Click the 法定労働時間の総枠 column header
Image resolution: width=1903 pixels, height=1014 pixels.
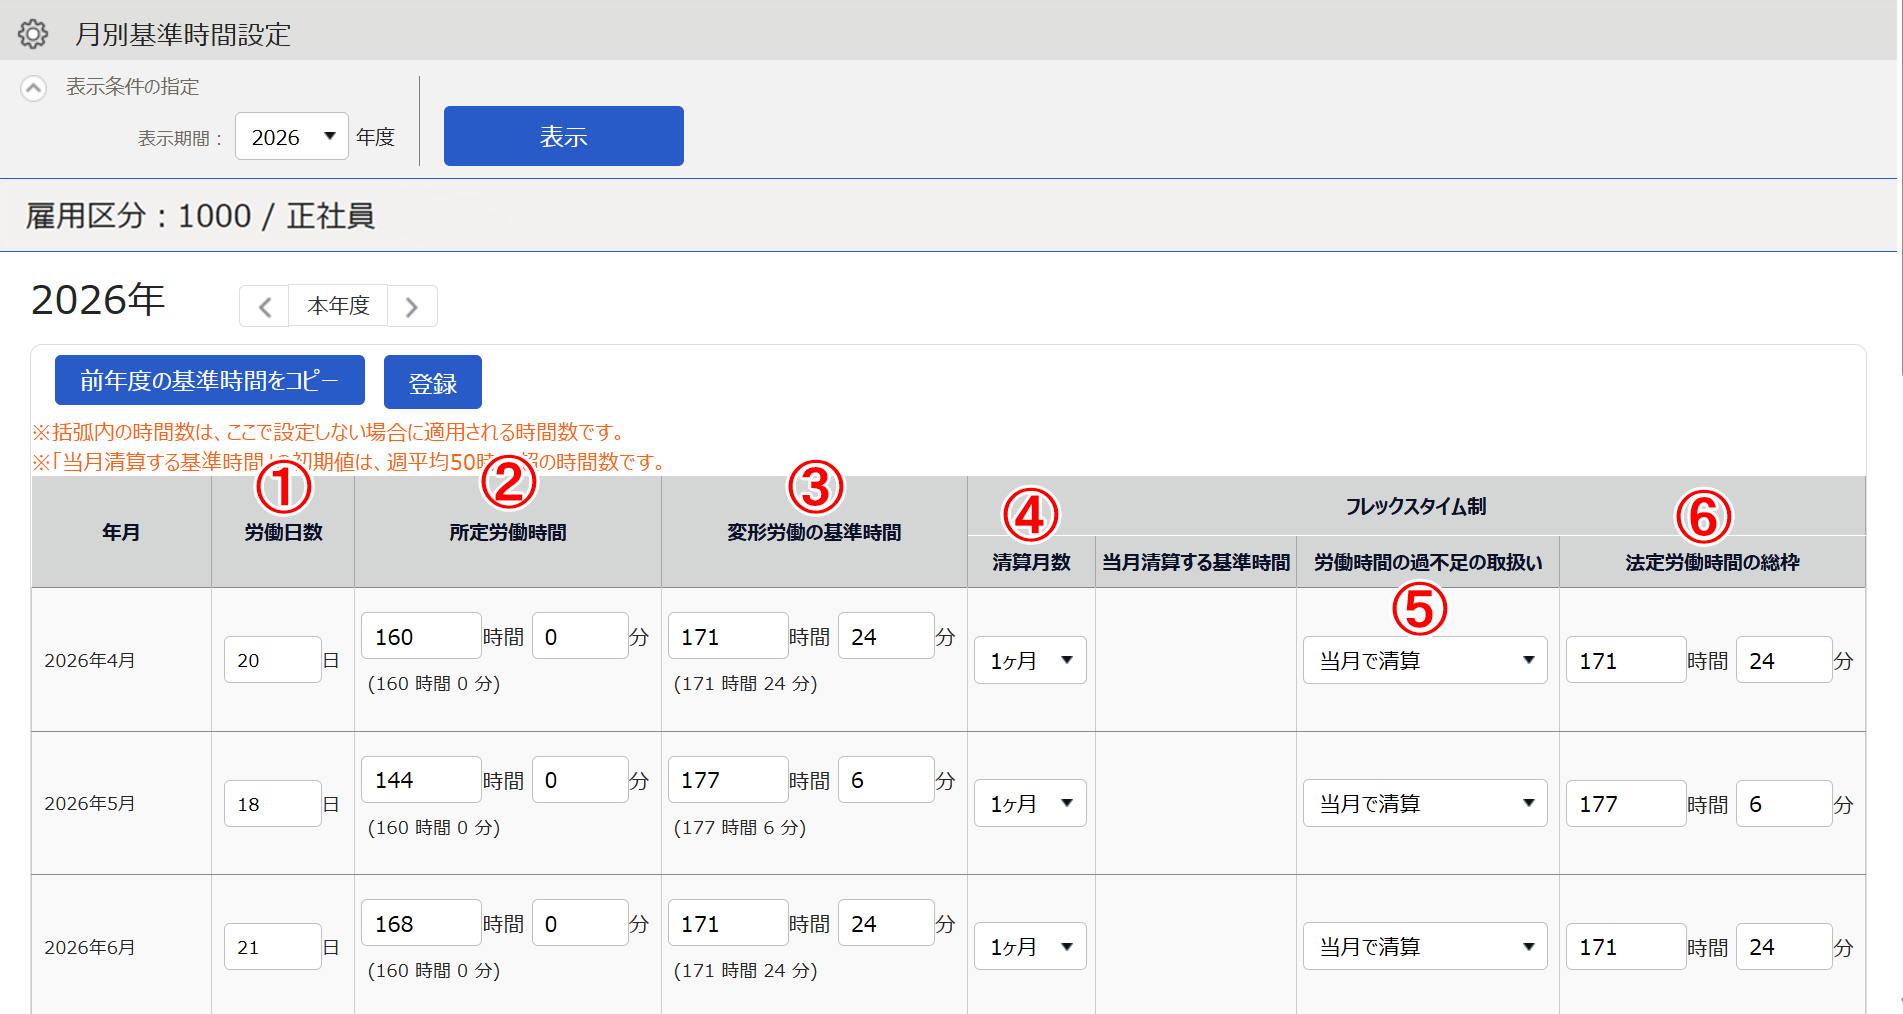click(x=1712, y=563)
